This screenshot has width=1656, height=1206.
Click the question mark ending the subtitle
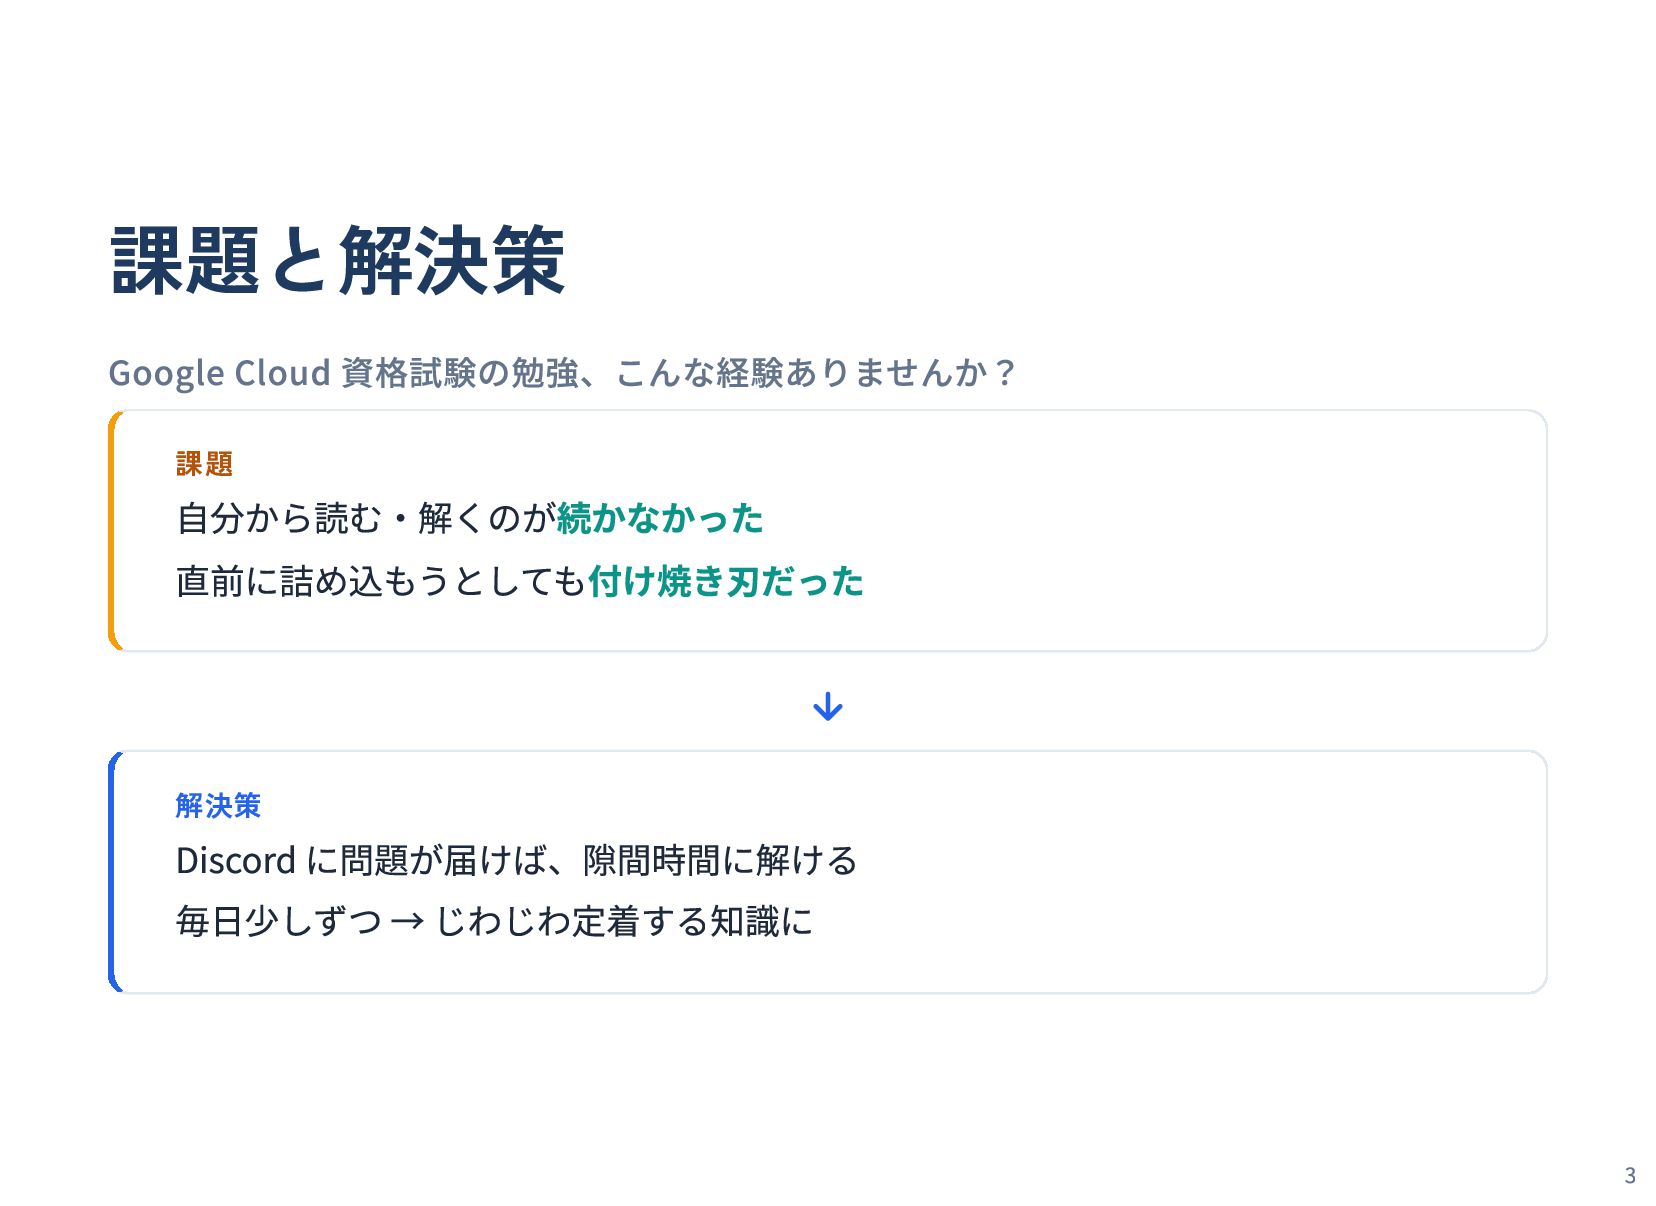pos(1005,373)
